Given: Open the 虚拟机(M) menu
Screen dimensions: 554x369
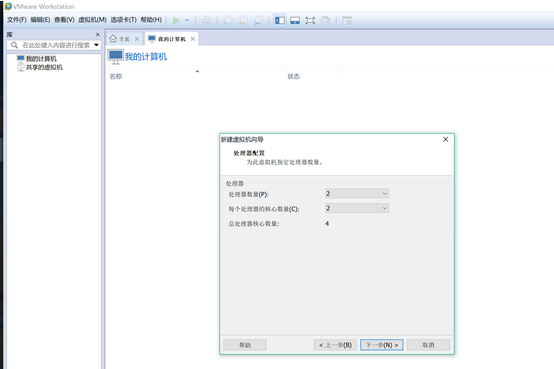Looking at the screenshot, I should click(92, 20).
